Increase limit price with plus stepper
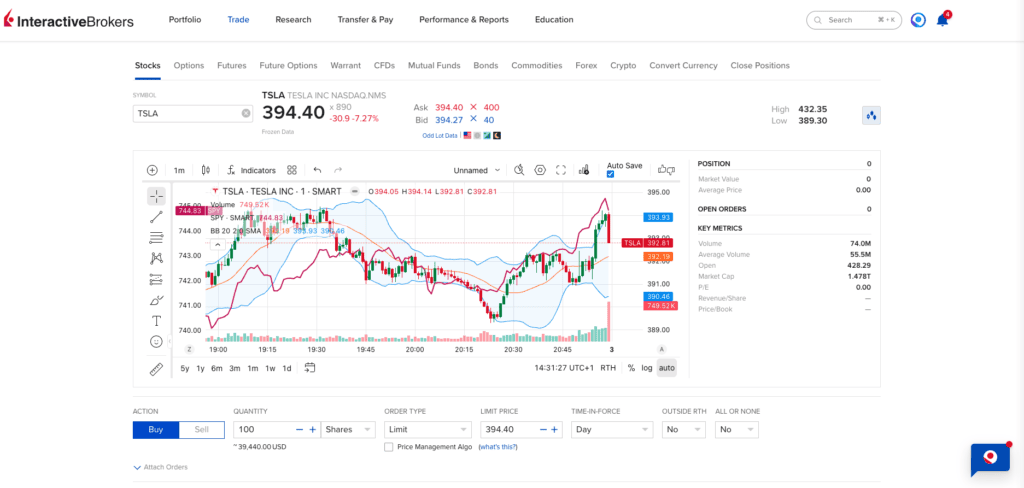This screenshot has width=1024, height=488. click(x=554, y=429)
